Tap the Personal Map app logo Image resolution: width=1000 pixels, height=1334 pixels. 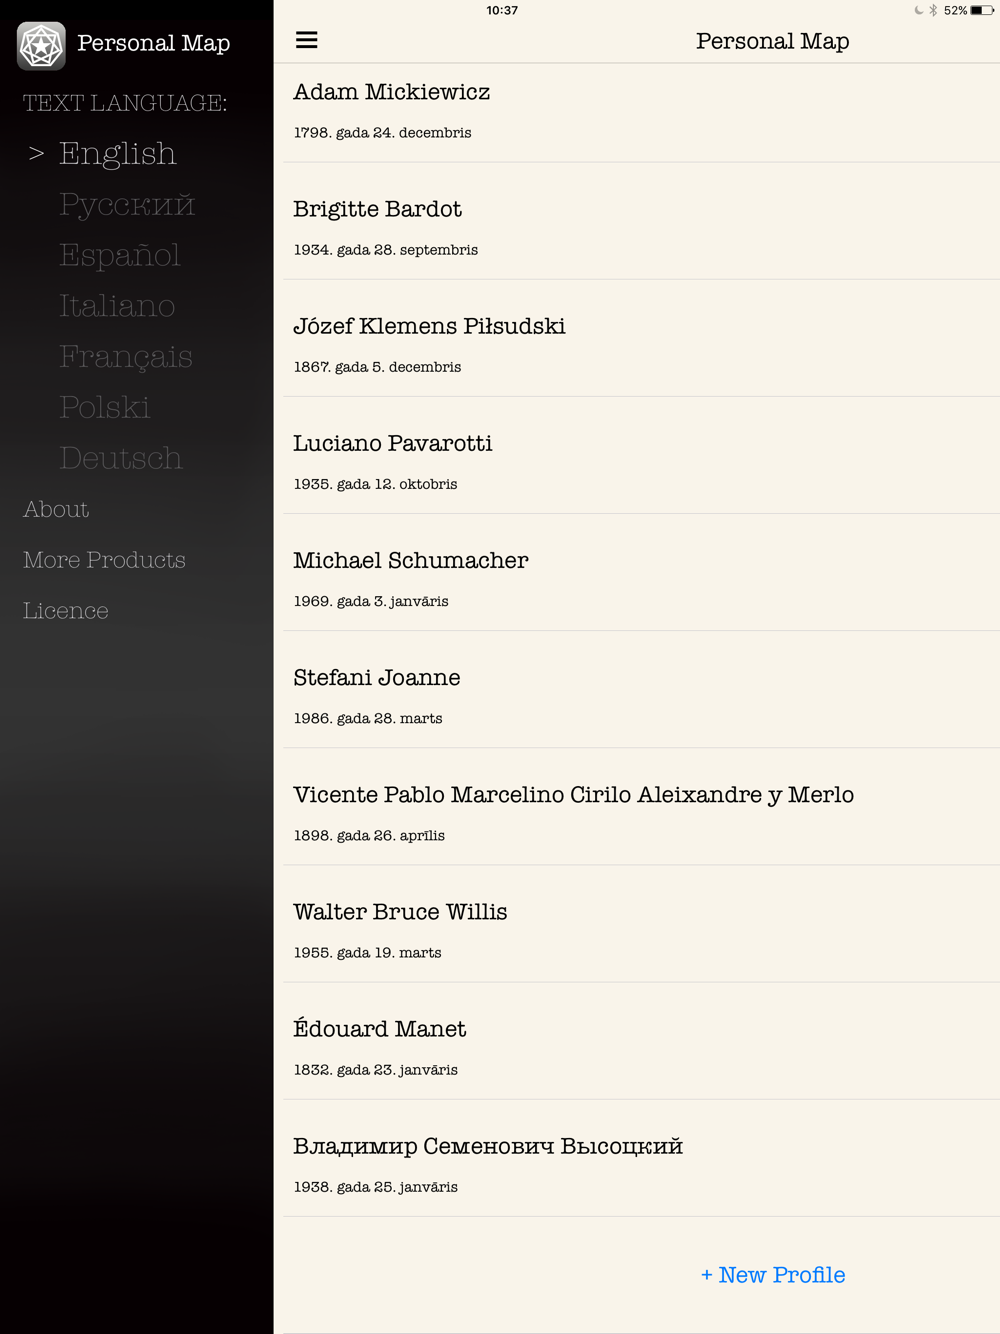[41, 45]
